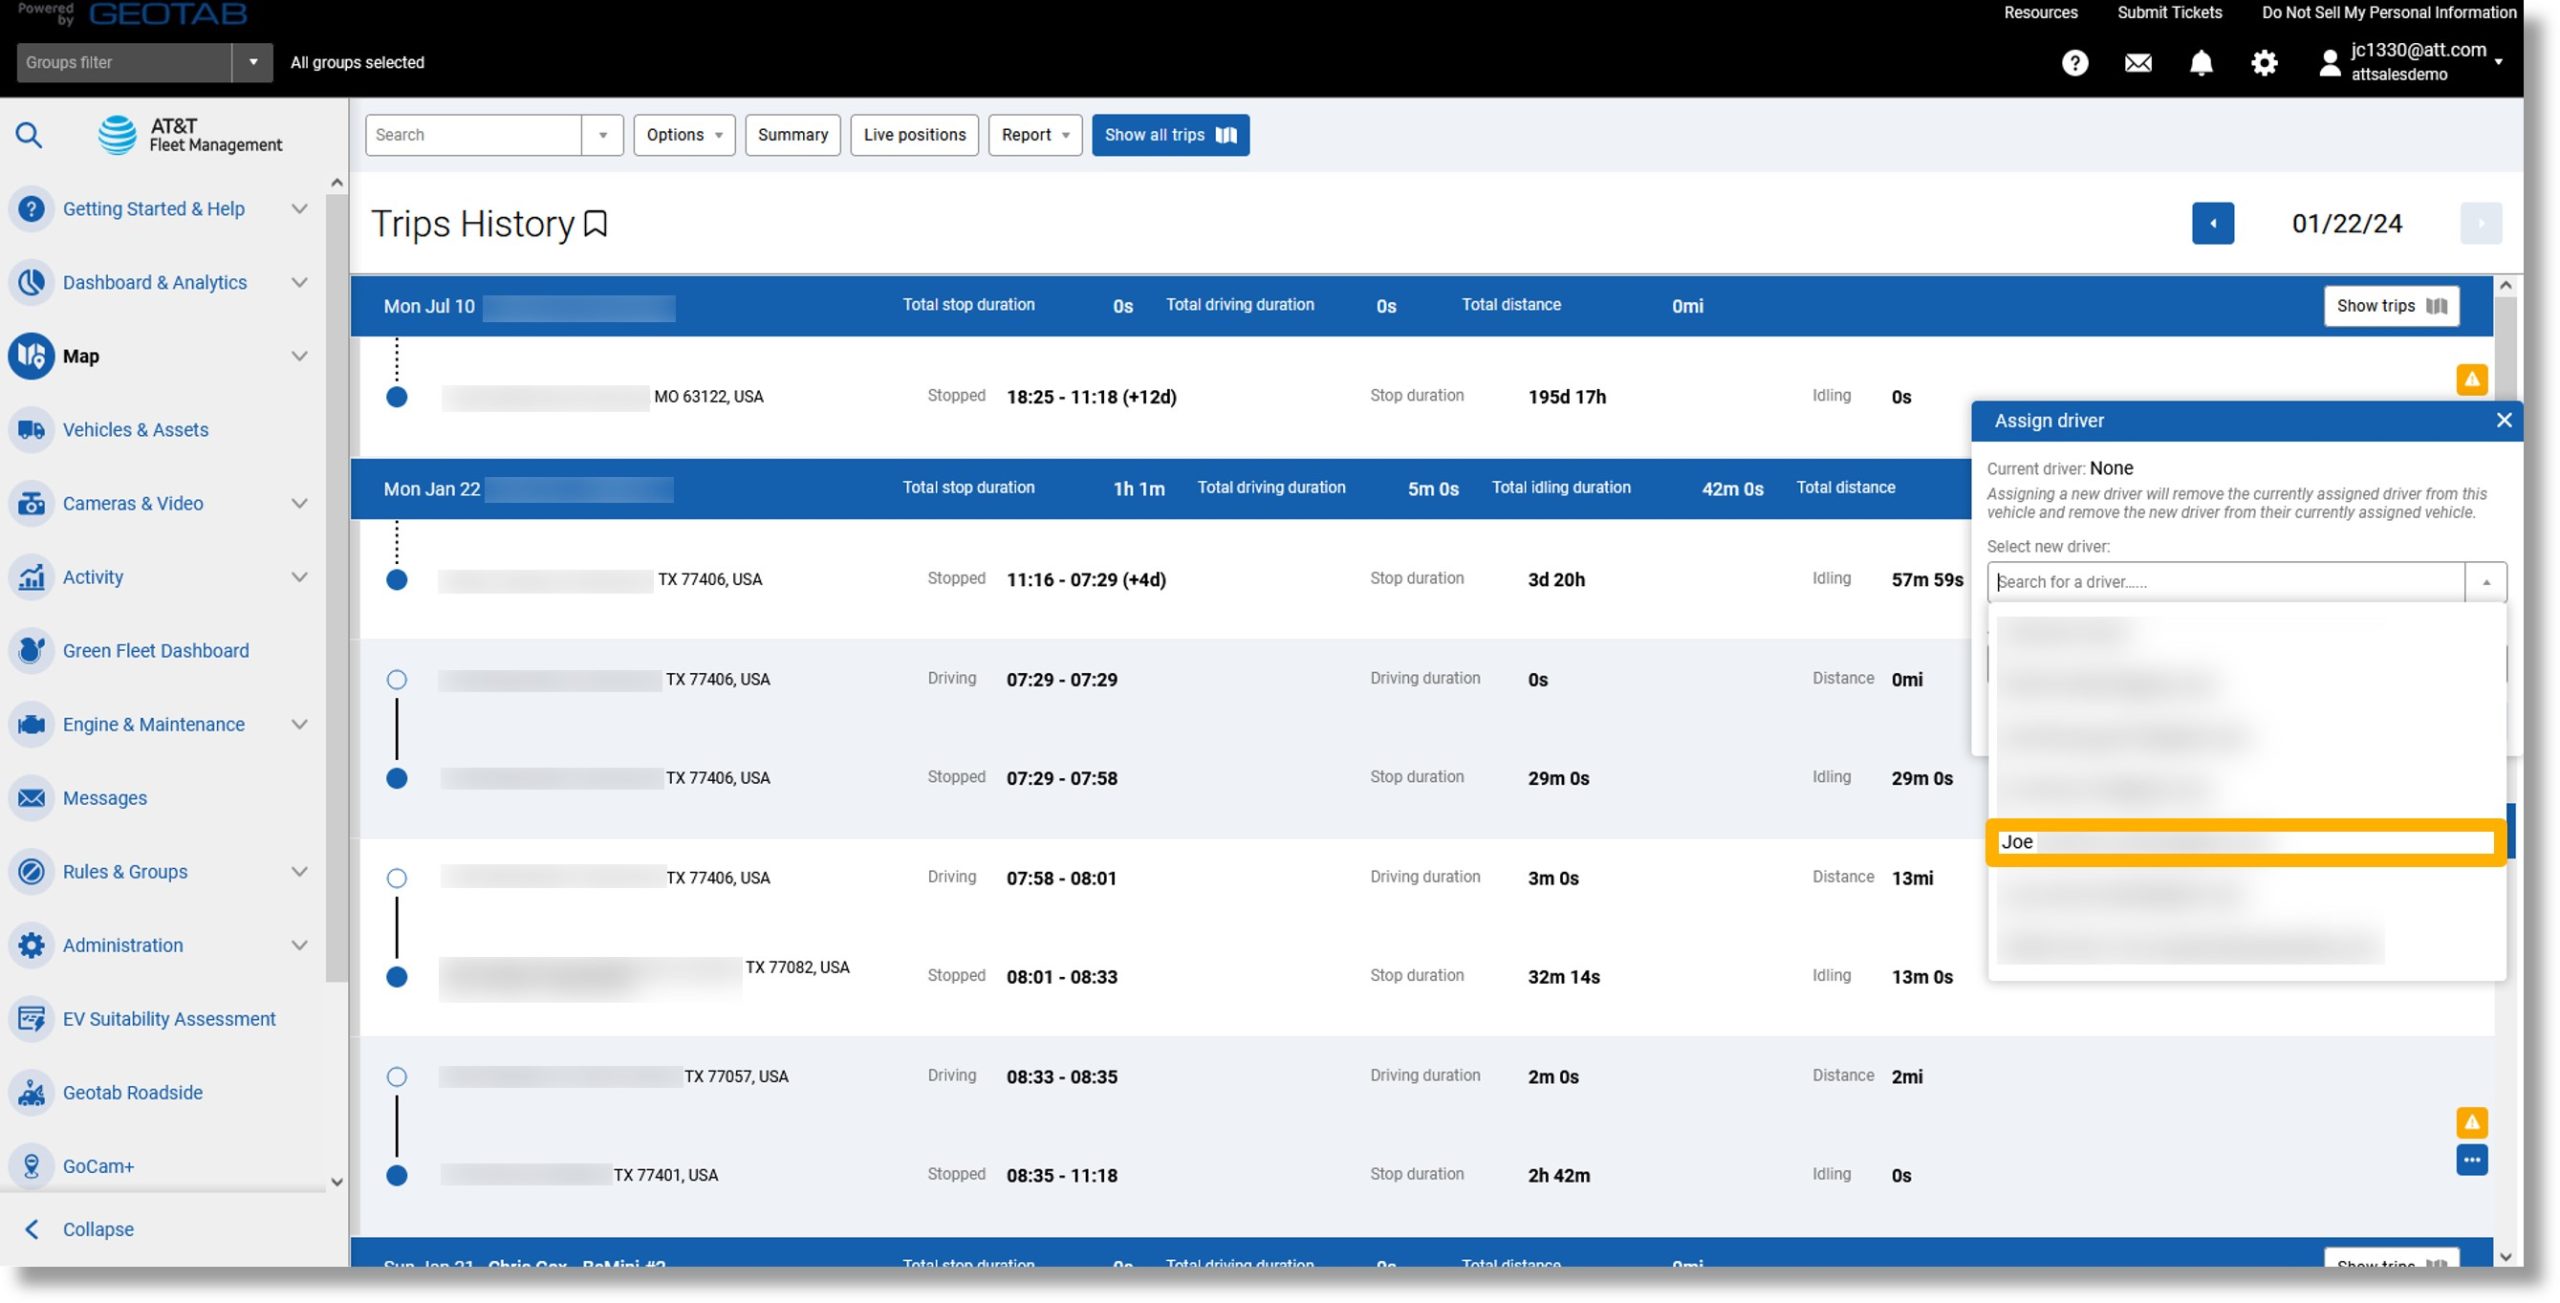Screen dimensions: 2560x1303
Task: Open the settings gear icon in header
Action: click(2264, 63)
